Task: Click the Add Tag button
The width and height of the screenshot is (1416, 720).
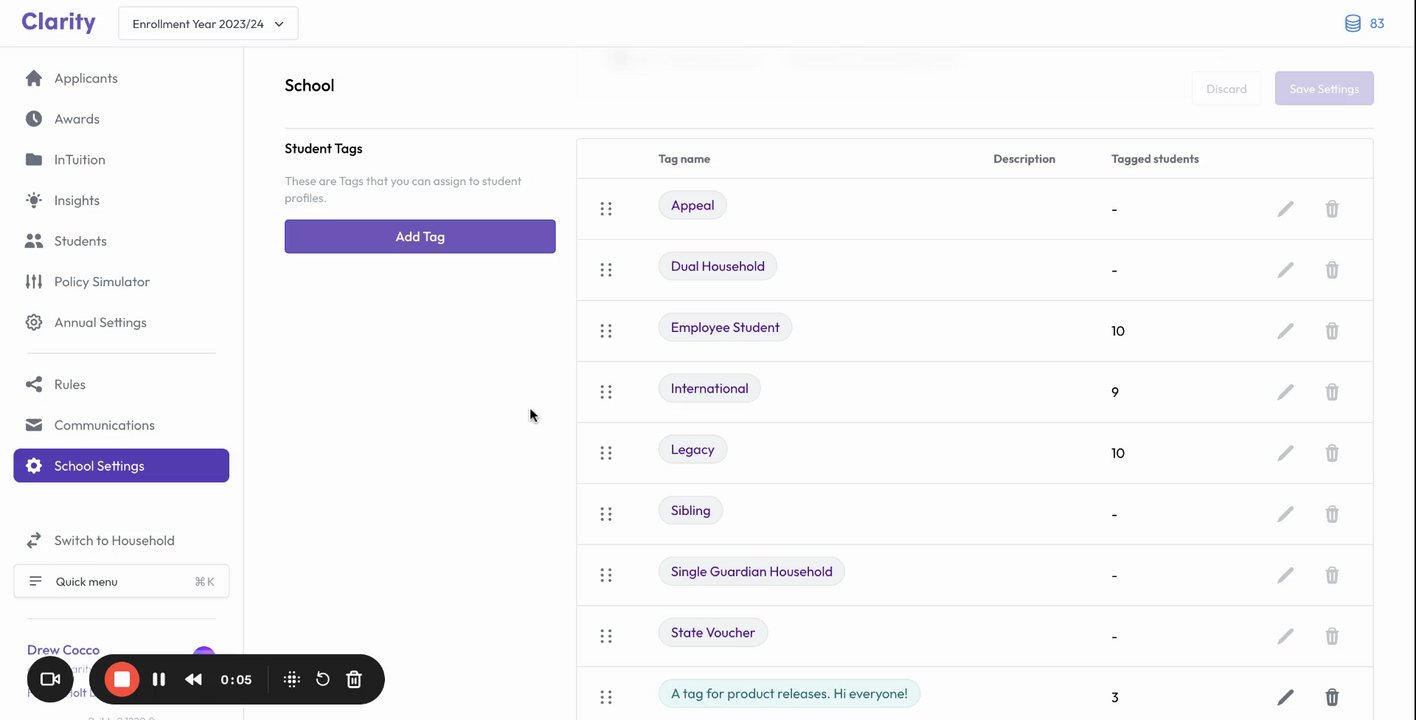Action: (x=420, y=237)
